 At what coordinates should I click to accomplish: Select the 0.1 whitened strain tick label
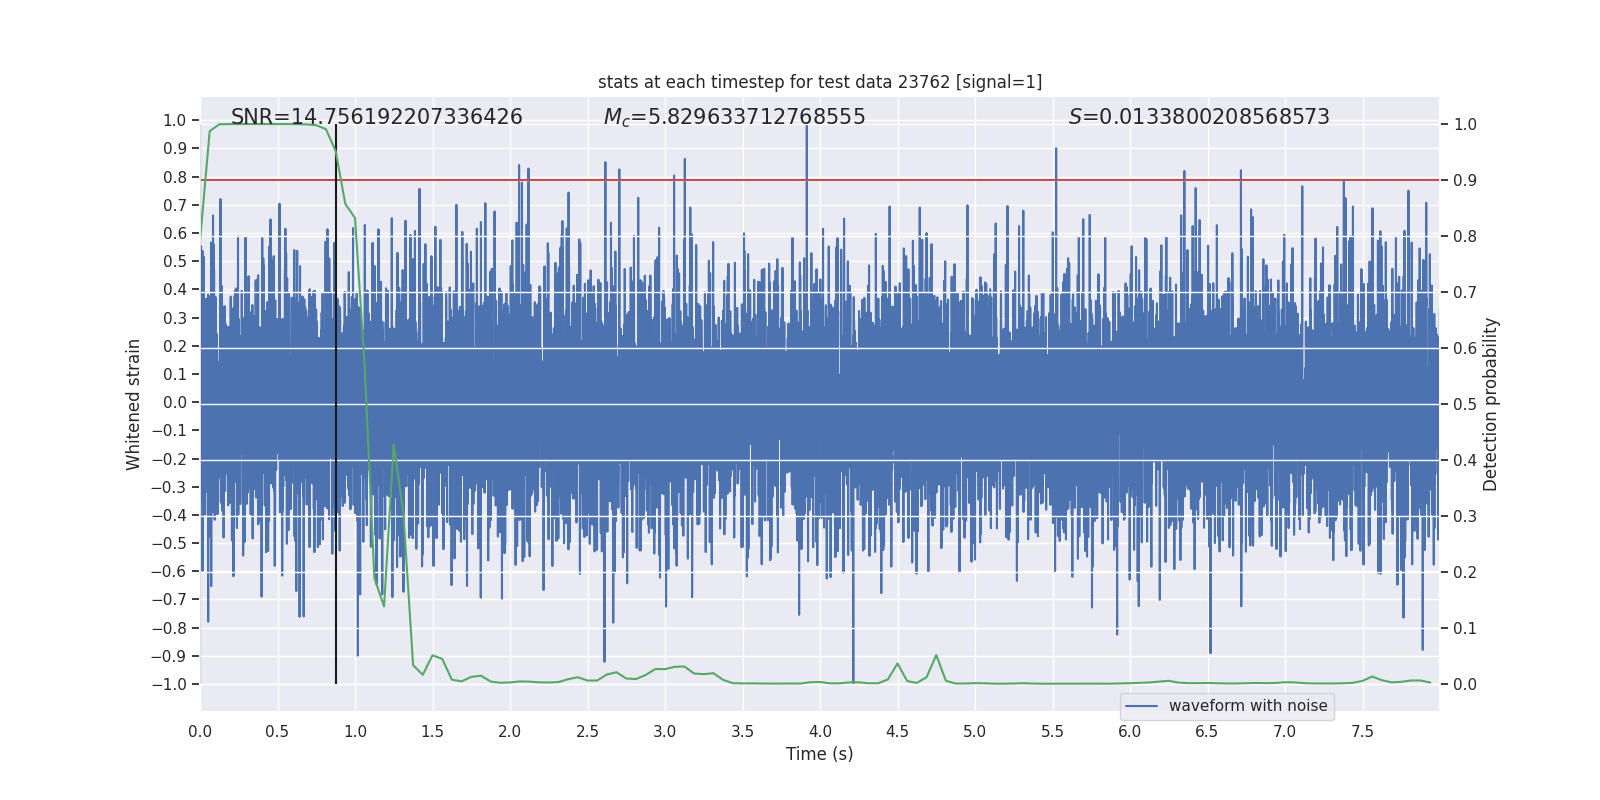[x=175, y=374]
